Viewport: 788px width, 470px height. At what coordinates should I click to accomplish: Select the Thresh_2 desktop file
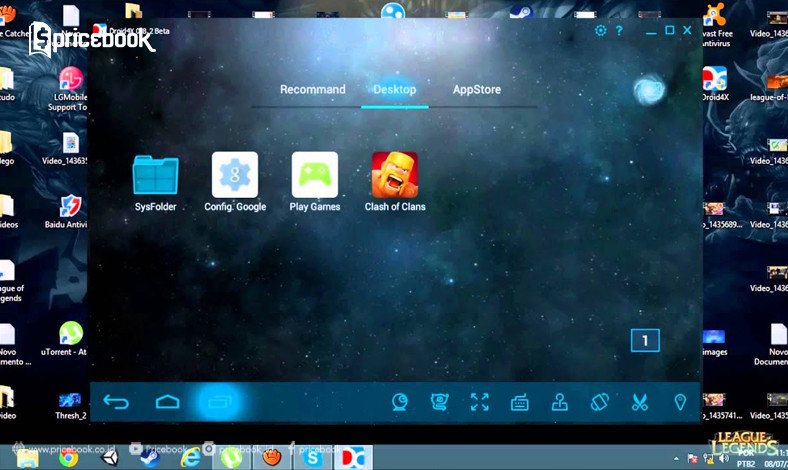point(70,406)
